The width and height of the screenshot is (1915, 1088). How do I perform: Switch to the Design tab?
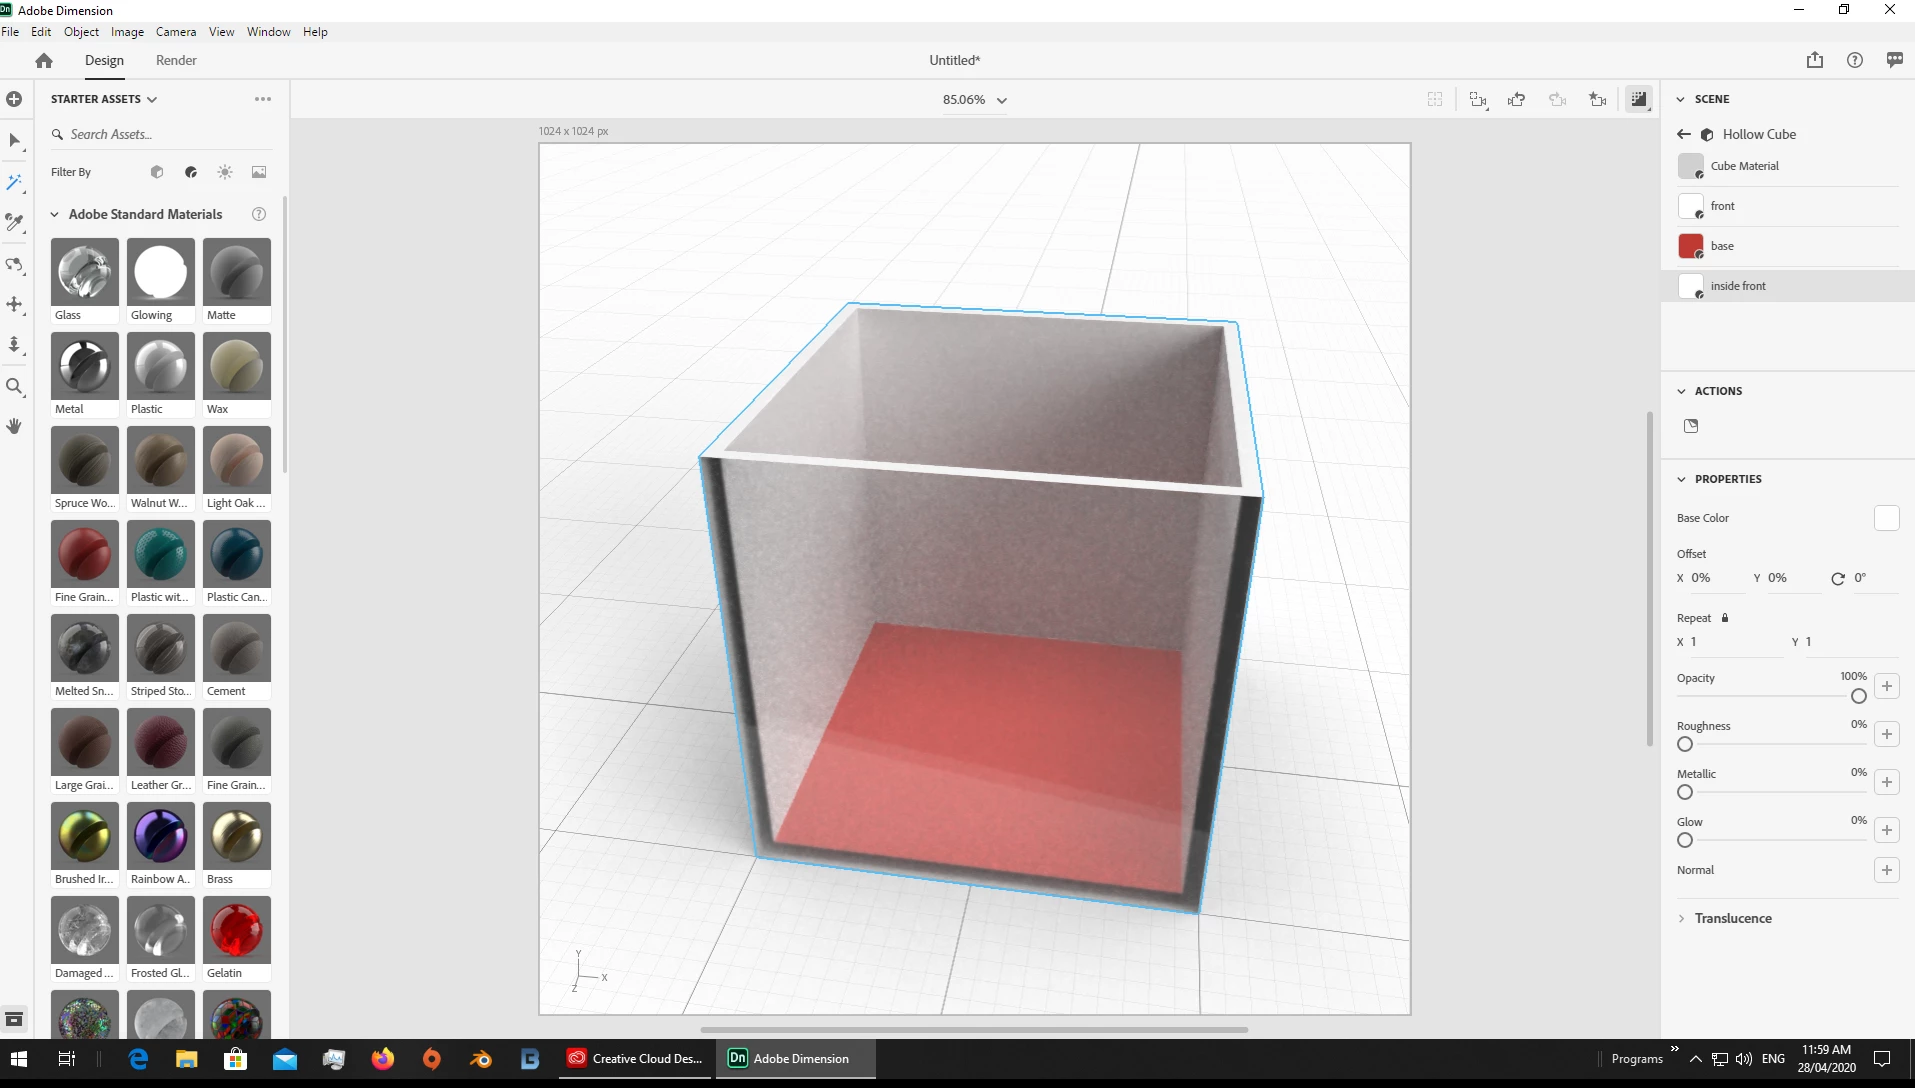pos(104,60)
